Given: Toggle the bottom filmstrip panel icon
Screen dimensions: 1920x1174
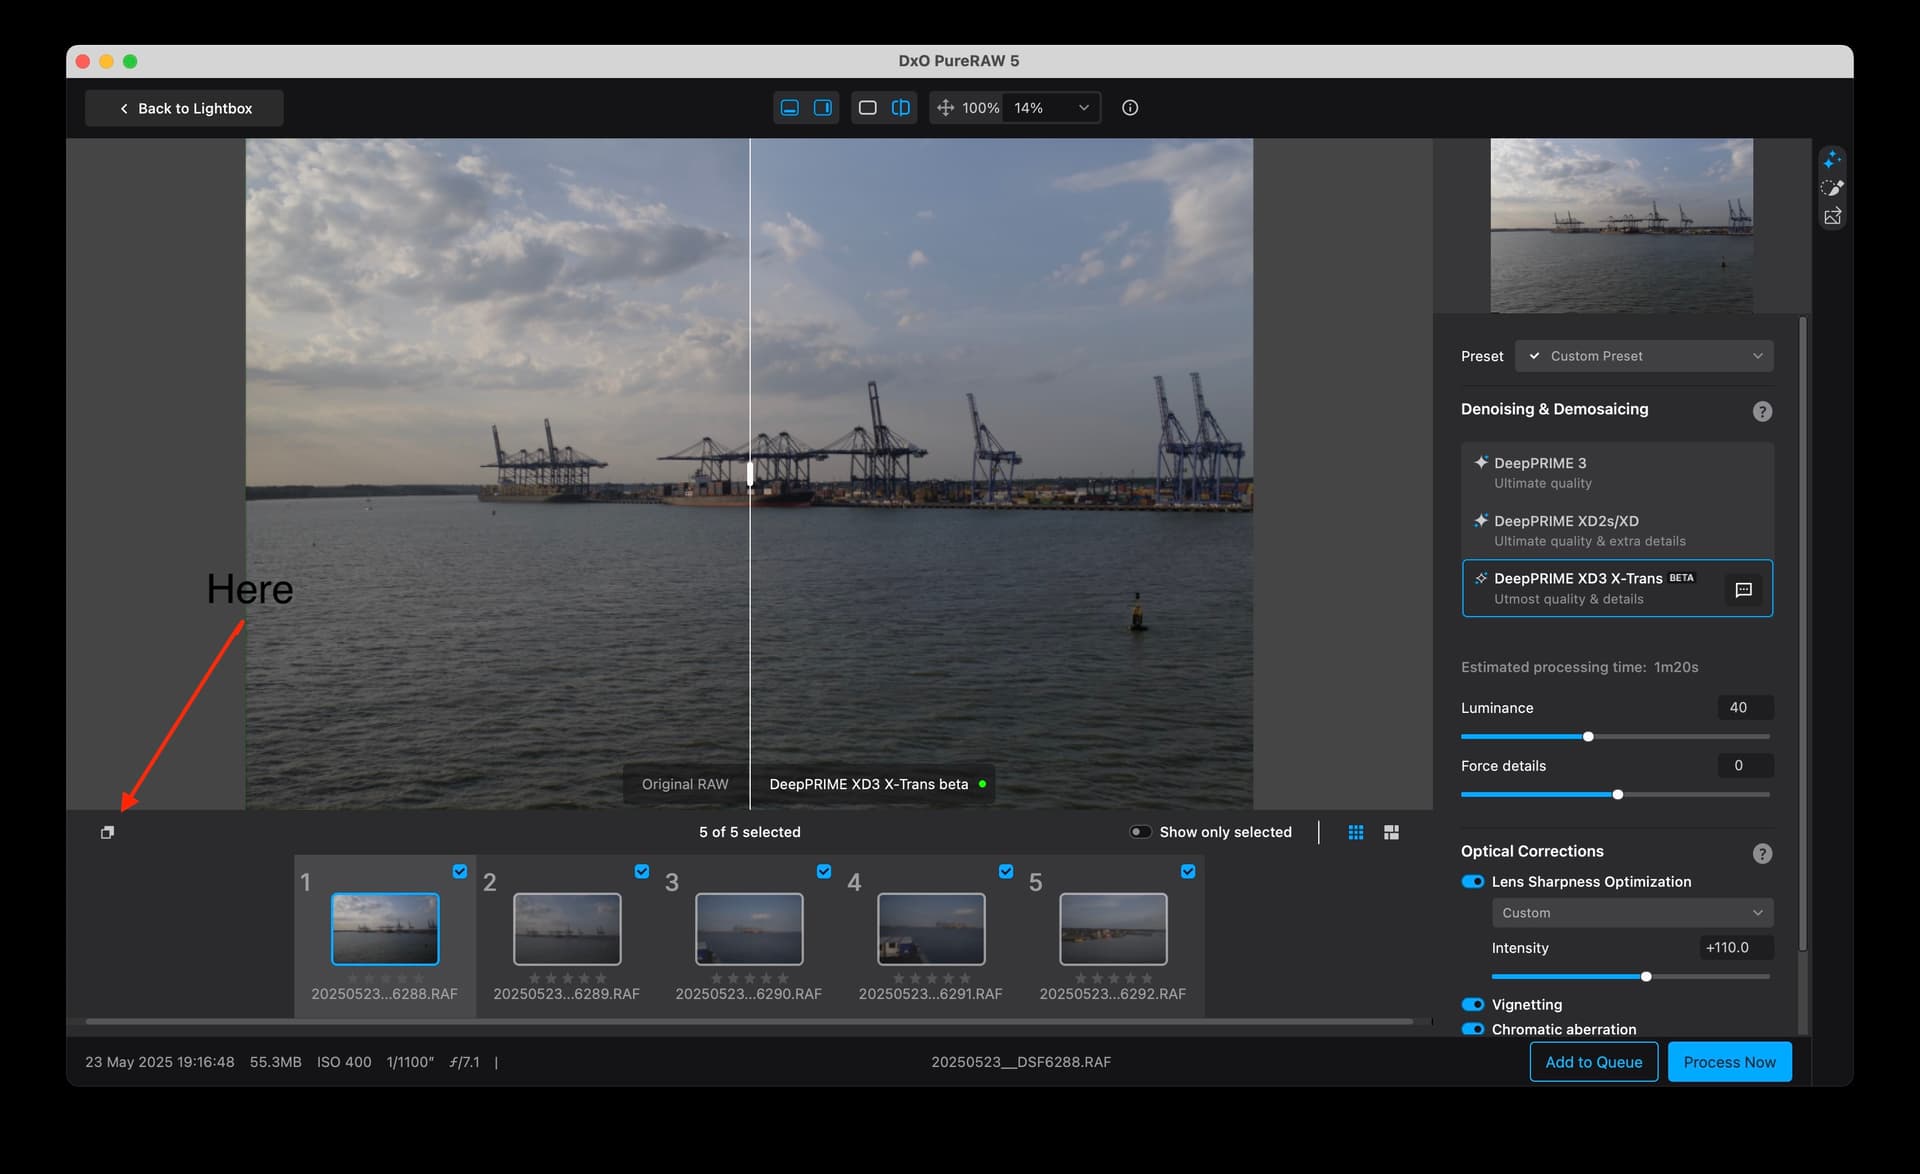Looking at the screenshot, I should [790, 108].
